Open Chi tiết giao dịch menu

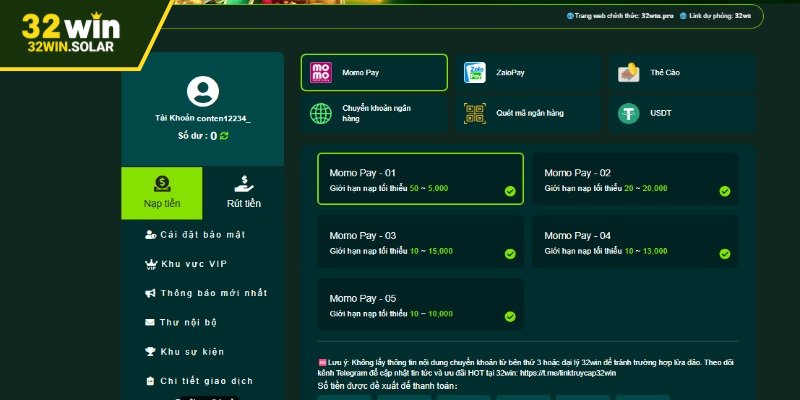pos(199,381)
